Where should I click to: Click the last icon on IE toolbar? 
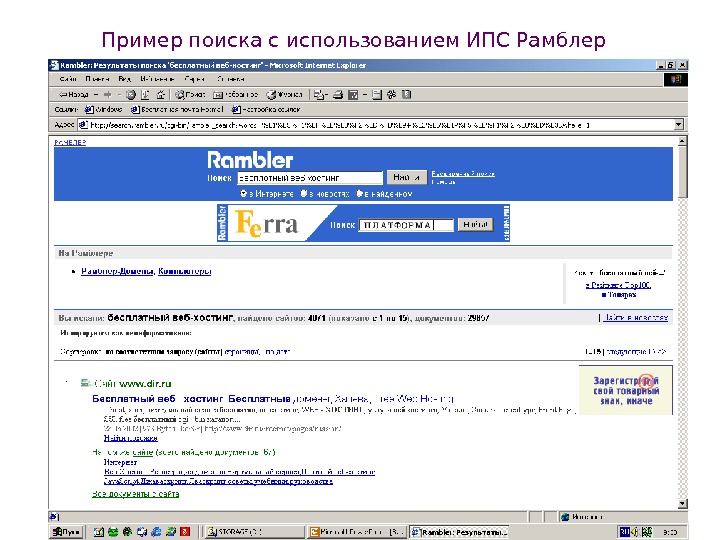click(x=406, y=95)
